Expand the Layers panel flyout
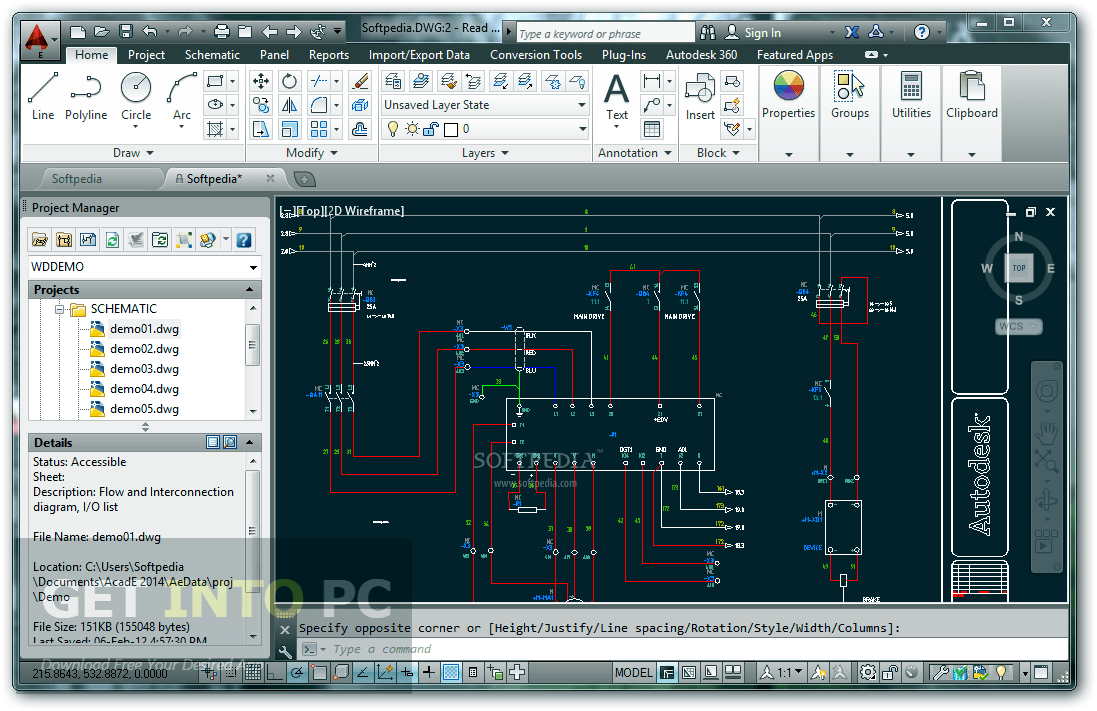 click(485, 153)
